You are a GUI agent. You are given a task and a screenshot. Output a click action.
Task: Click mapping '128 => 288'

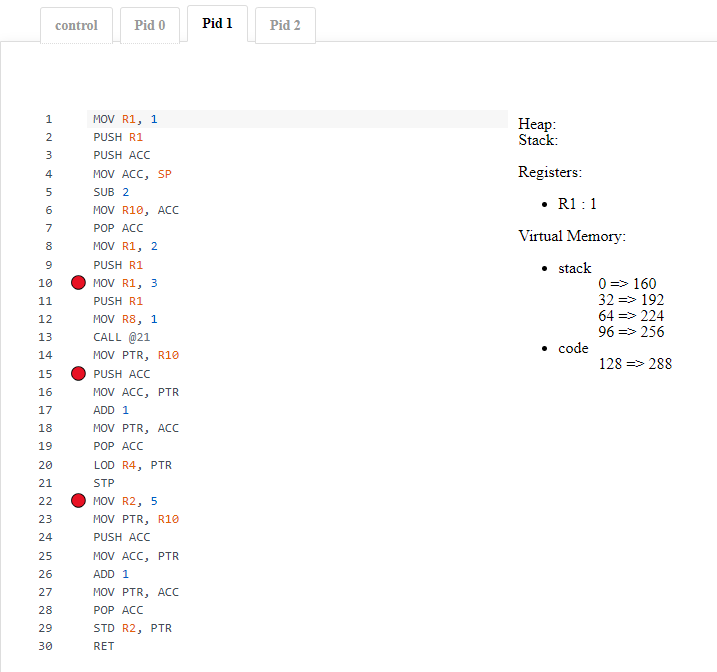click(x=635, y=364)
